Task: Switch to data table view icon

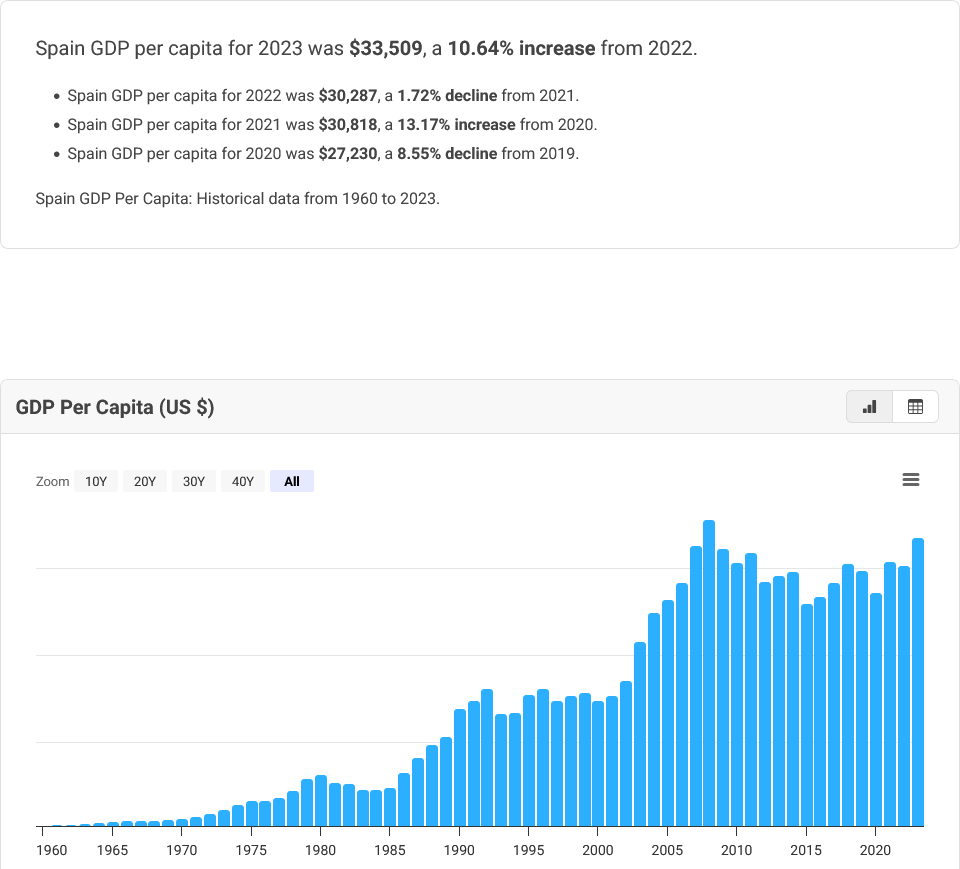Action: click(x=915, y=407)
